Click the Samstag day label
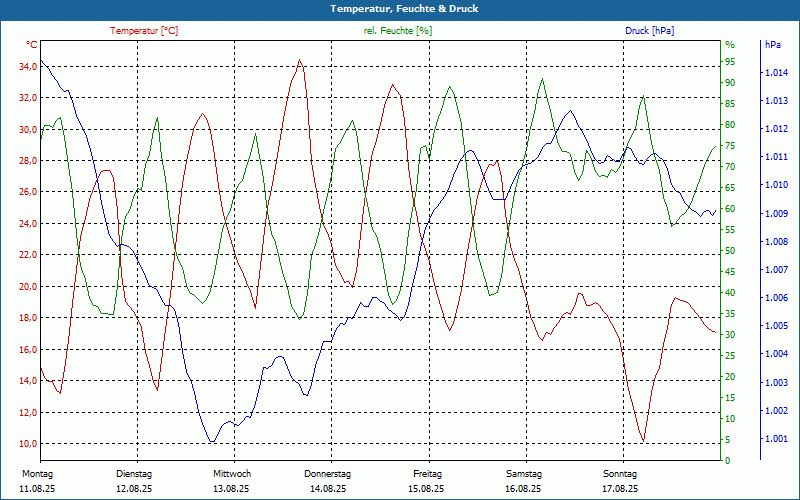This screenshot has height=500, width=800. click(x=523, y=474)
